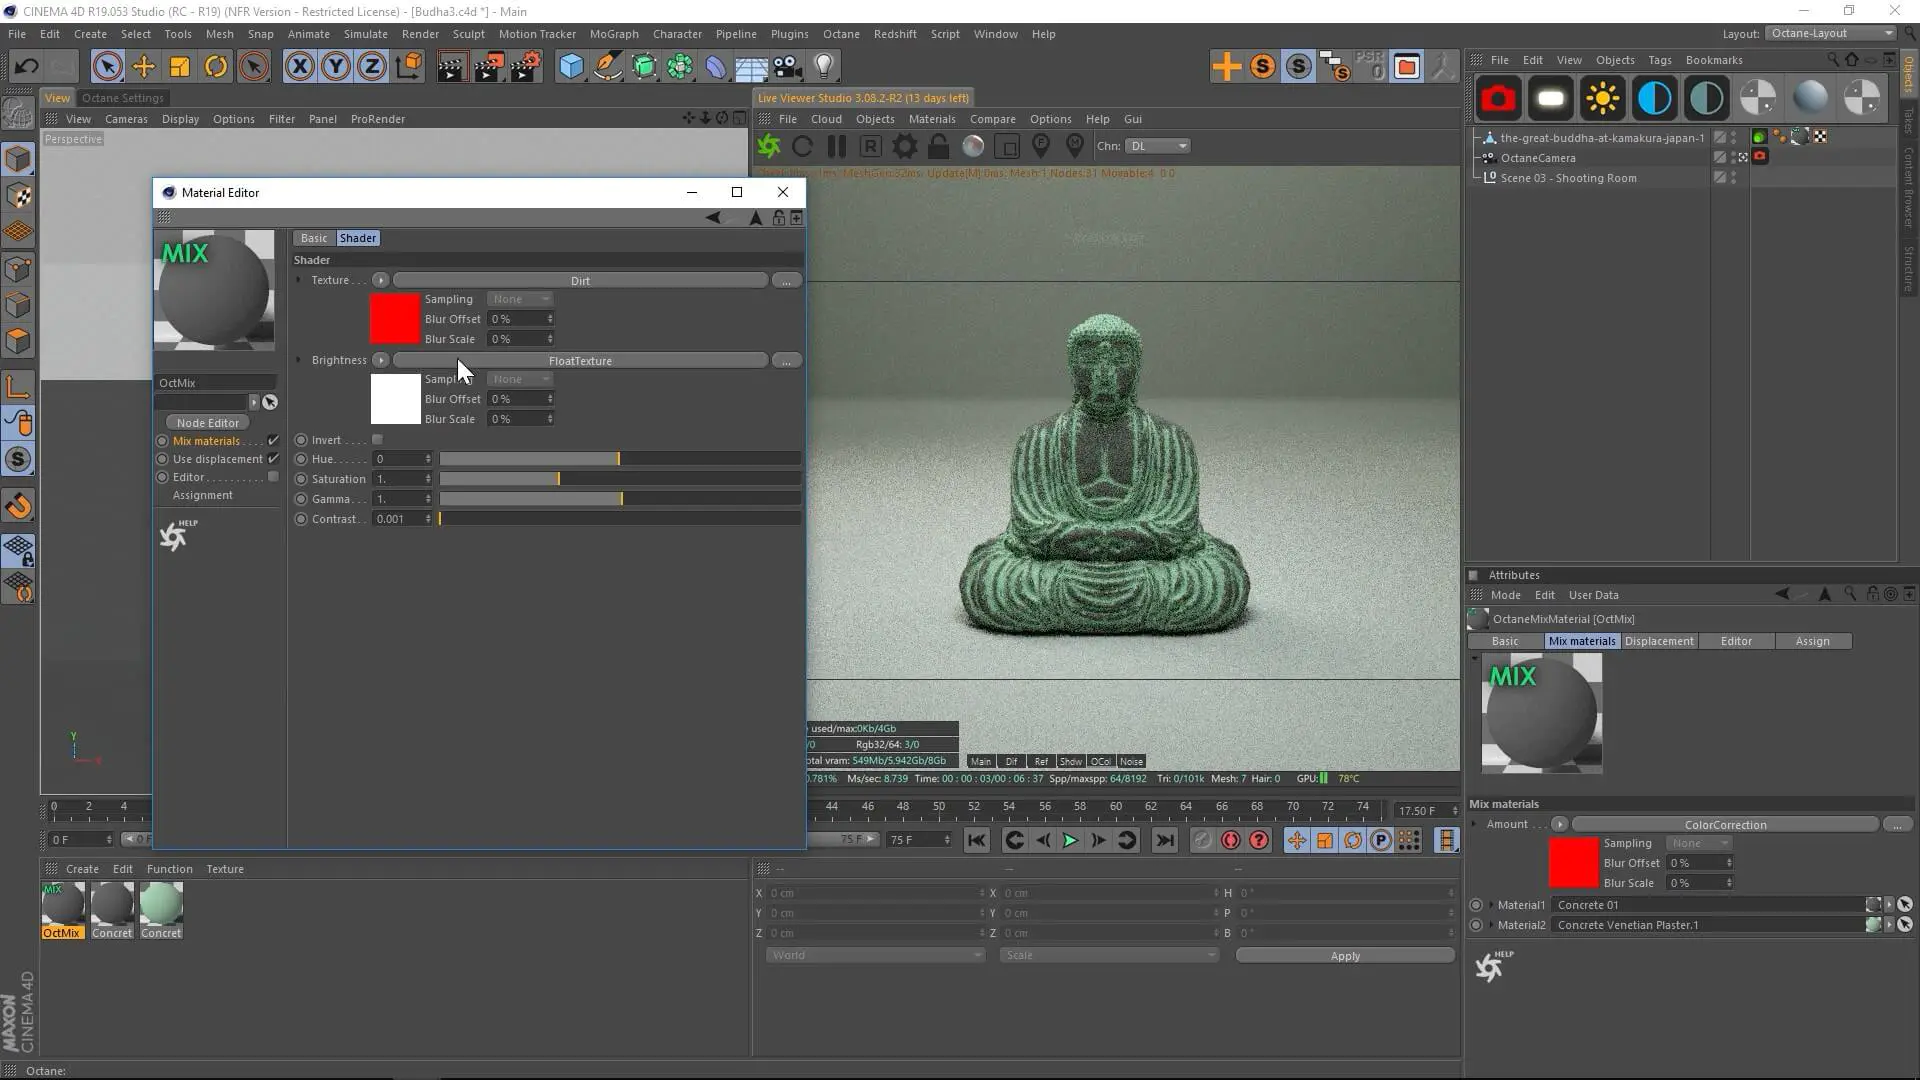Screen dimensions: 1920x1080
Task: Click the Contrast animation dot
Action: click(x=301, y=519)
